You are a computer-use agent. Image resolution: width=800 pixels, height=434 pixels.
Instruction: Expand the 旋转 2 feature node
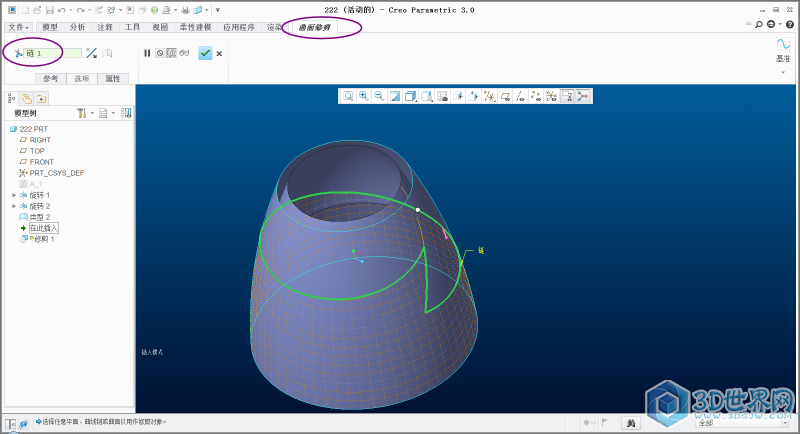tap(14, 206)
